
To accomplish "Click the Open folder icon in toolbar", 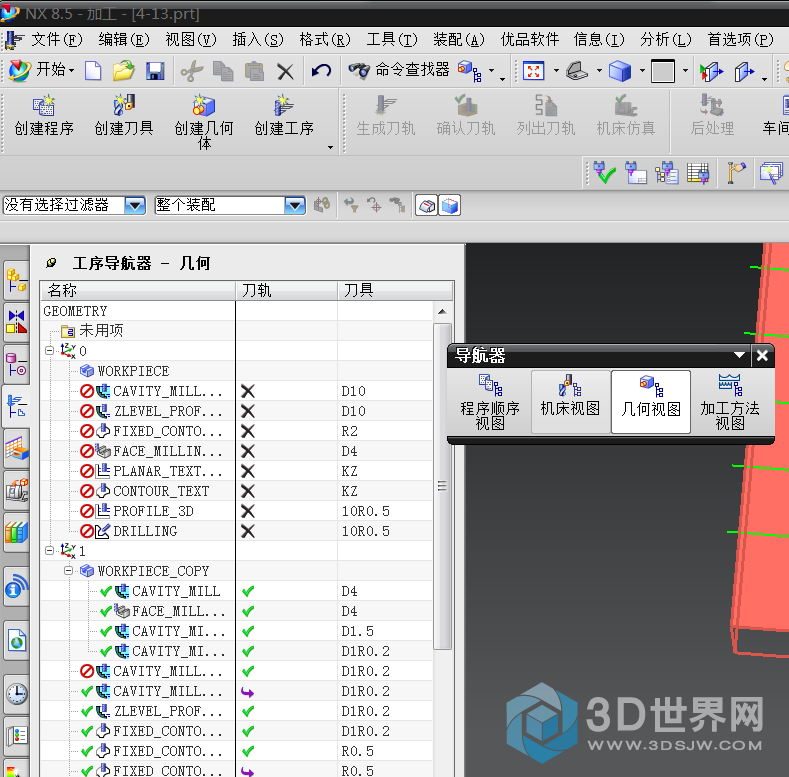I will pos(124,71).
